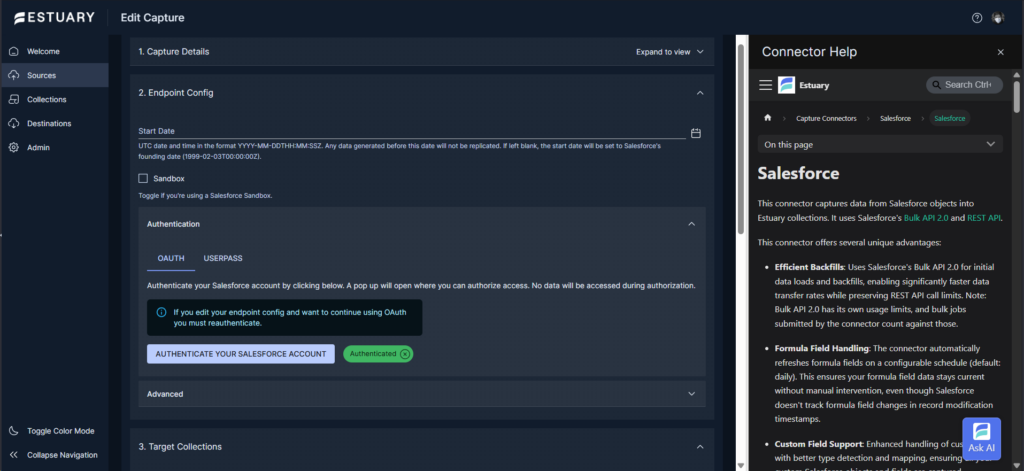Screen dimensions: 1024x471
Task: Click the Connector Help title
Action: pos(809,52)
